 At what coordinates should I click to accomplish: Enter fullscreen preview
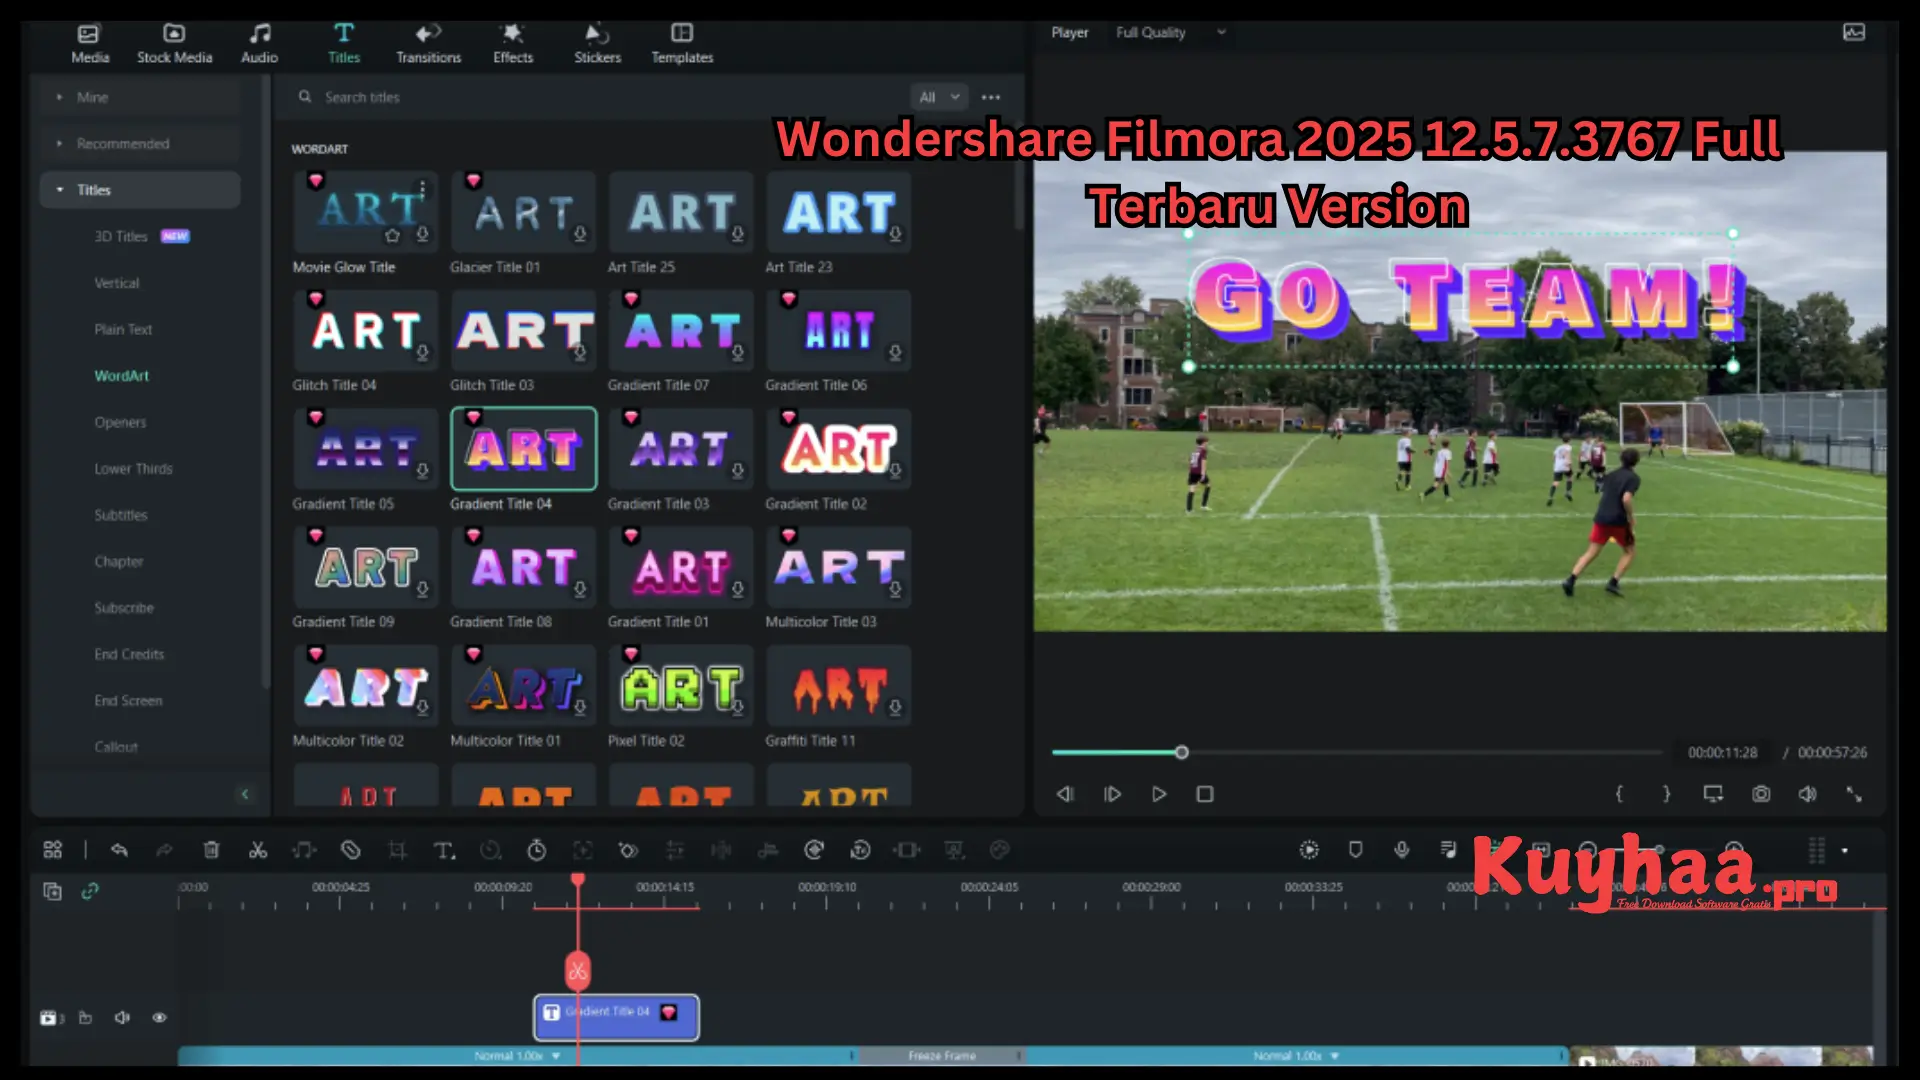(1854, 794)
